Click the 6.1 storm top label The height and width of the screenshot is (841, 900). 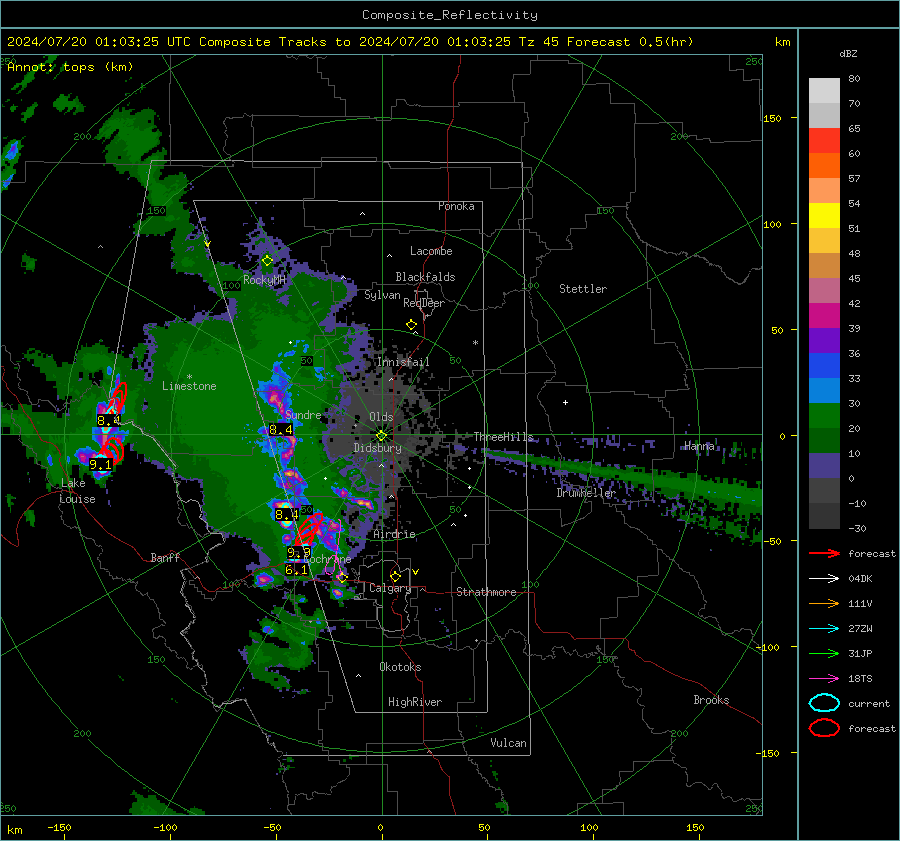pos(296,569)
